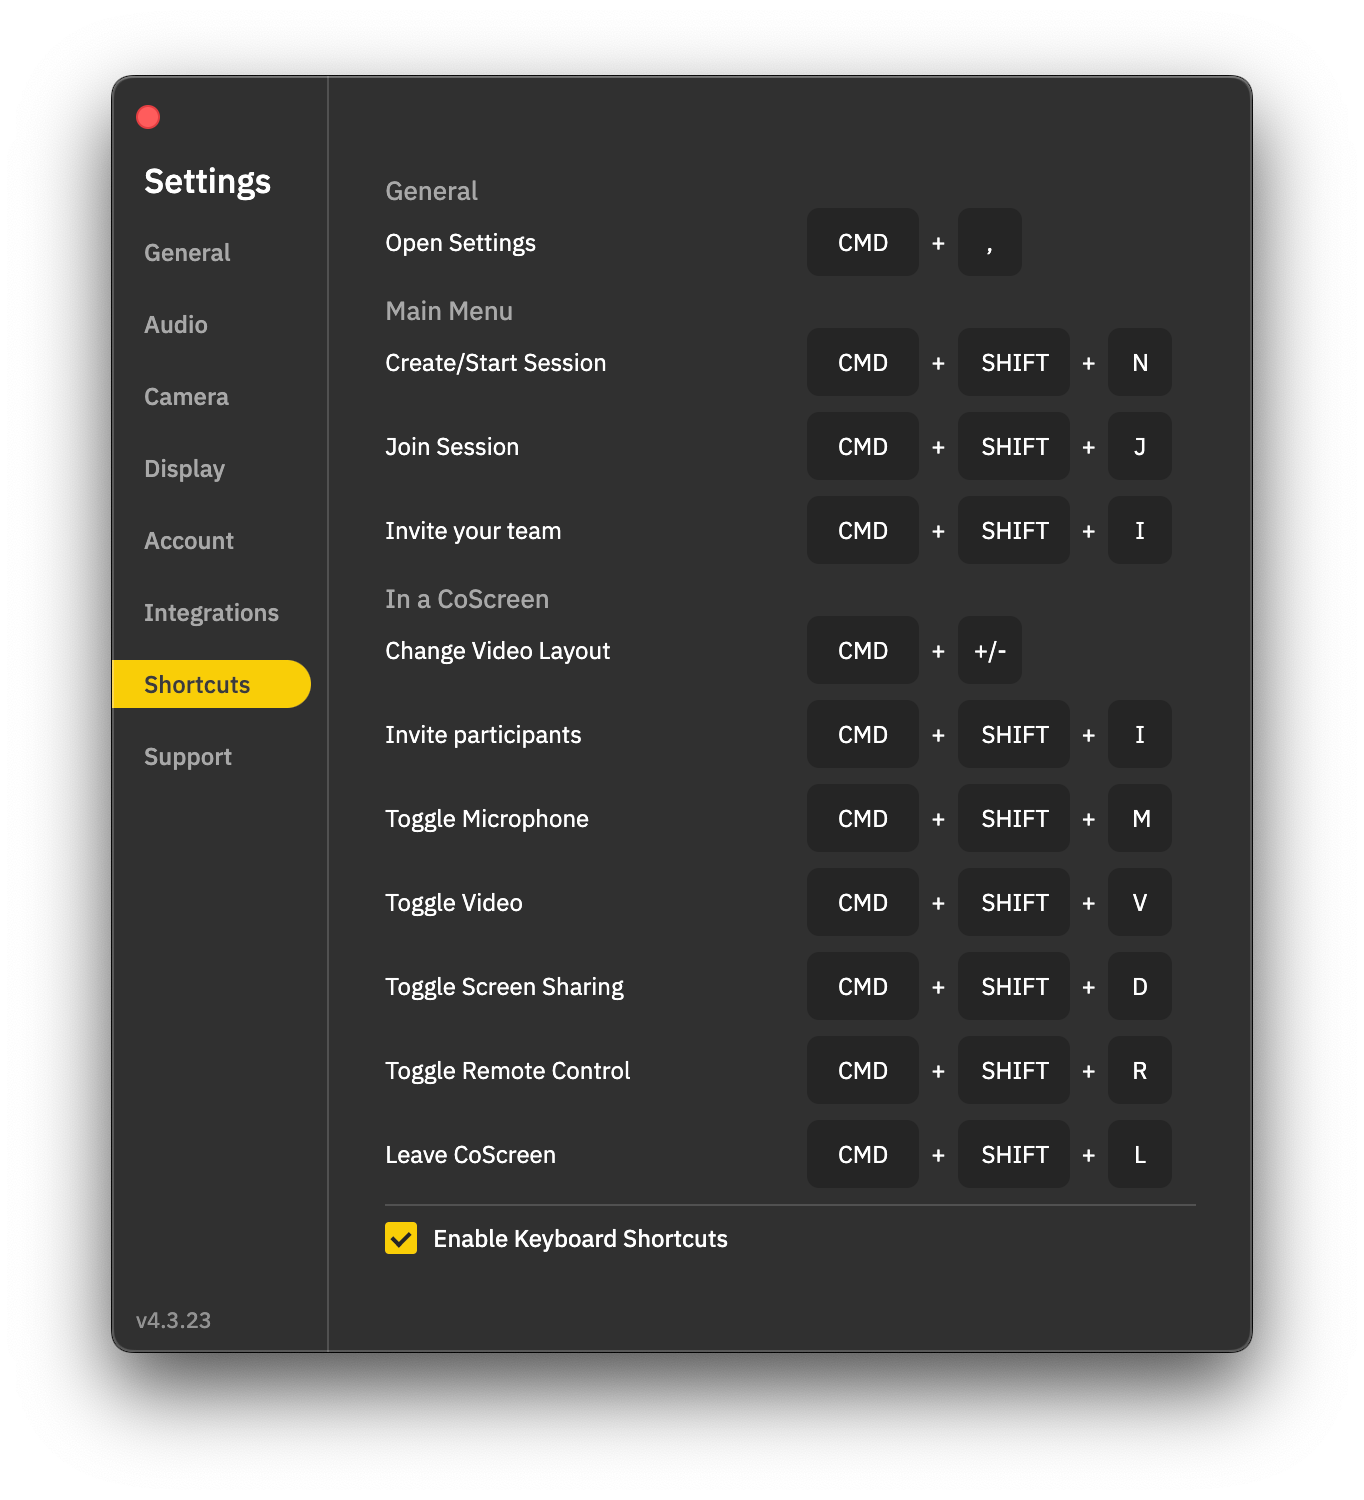1364x1500 pixels.
Task: Click the CMD key for Toggle Screen Sharing
Action: click(863, 986)
